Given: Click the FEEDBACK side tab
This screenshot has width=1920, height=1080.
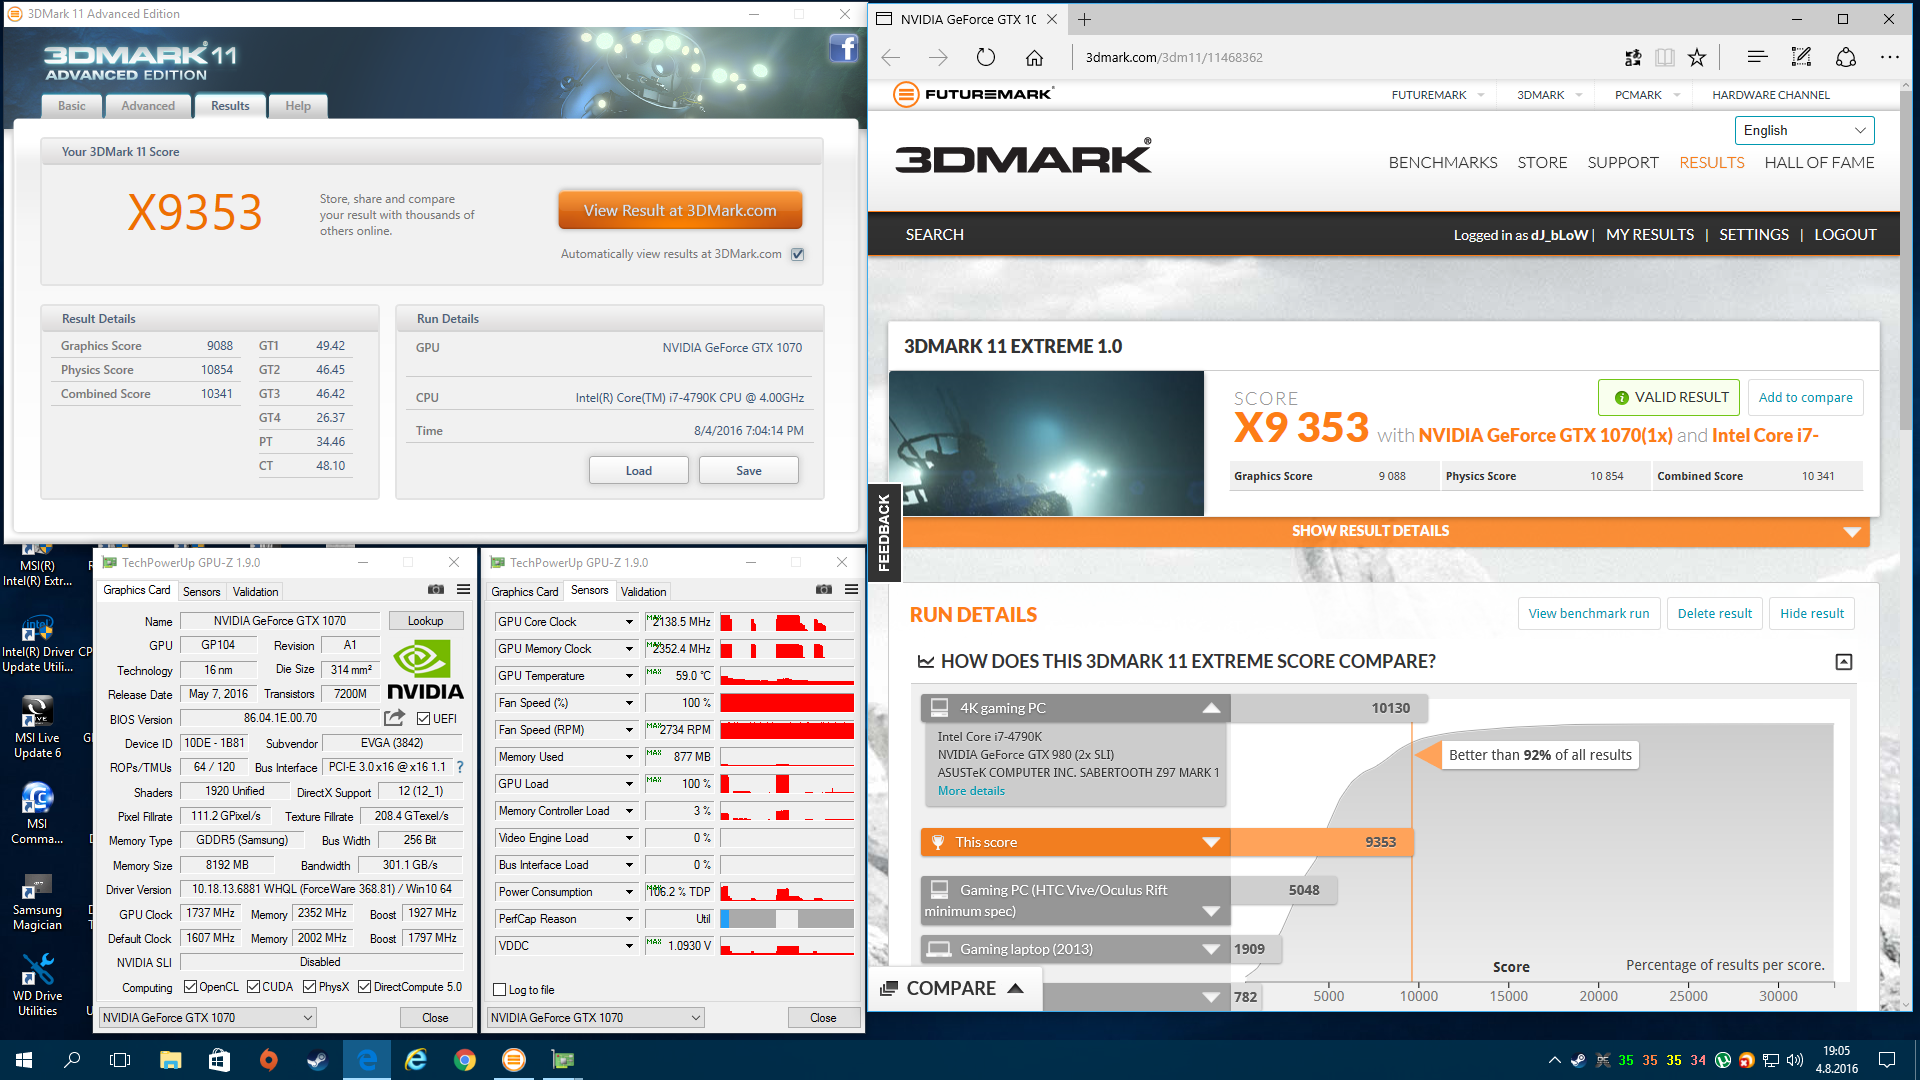Looking at the screenshot, I should coord(884,533).
